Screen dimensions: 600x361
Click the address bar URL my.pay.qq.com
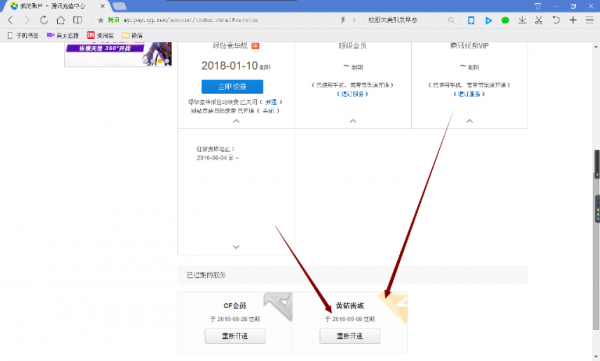tap(191, 20)
